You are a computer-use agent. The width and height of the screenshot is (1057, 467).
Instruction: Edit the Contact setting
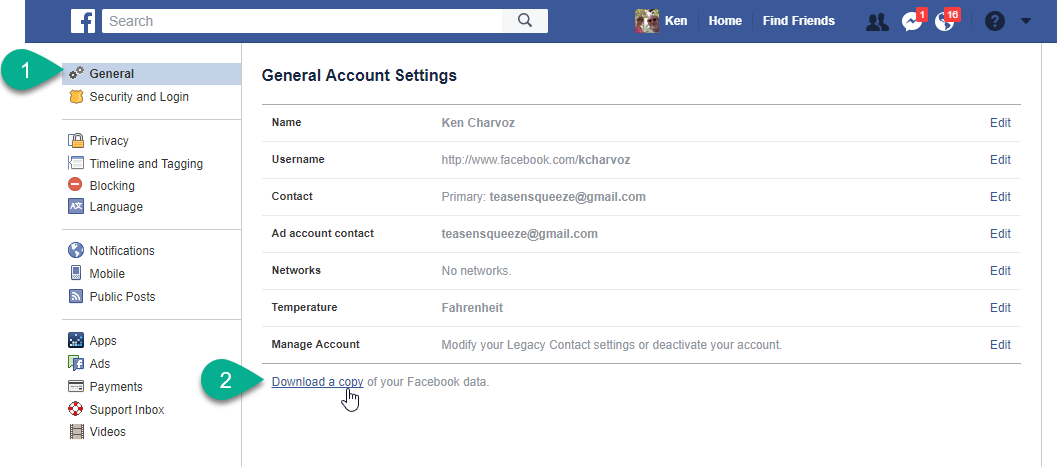point(1000,197)
